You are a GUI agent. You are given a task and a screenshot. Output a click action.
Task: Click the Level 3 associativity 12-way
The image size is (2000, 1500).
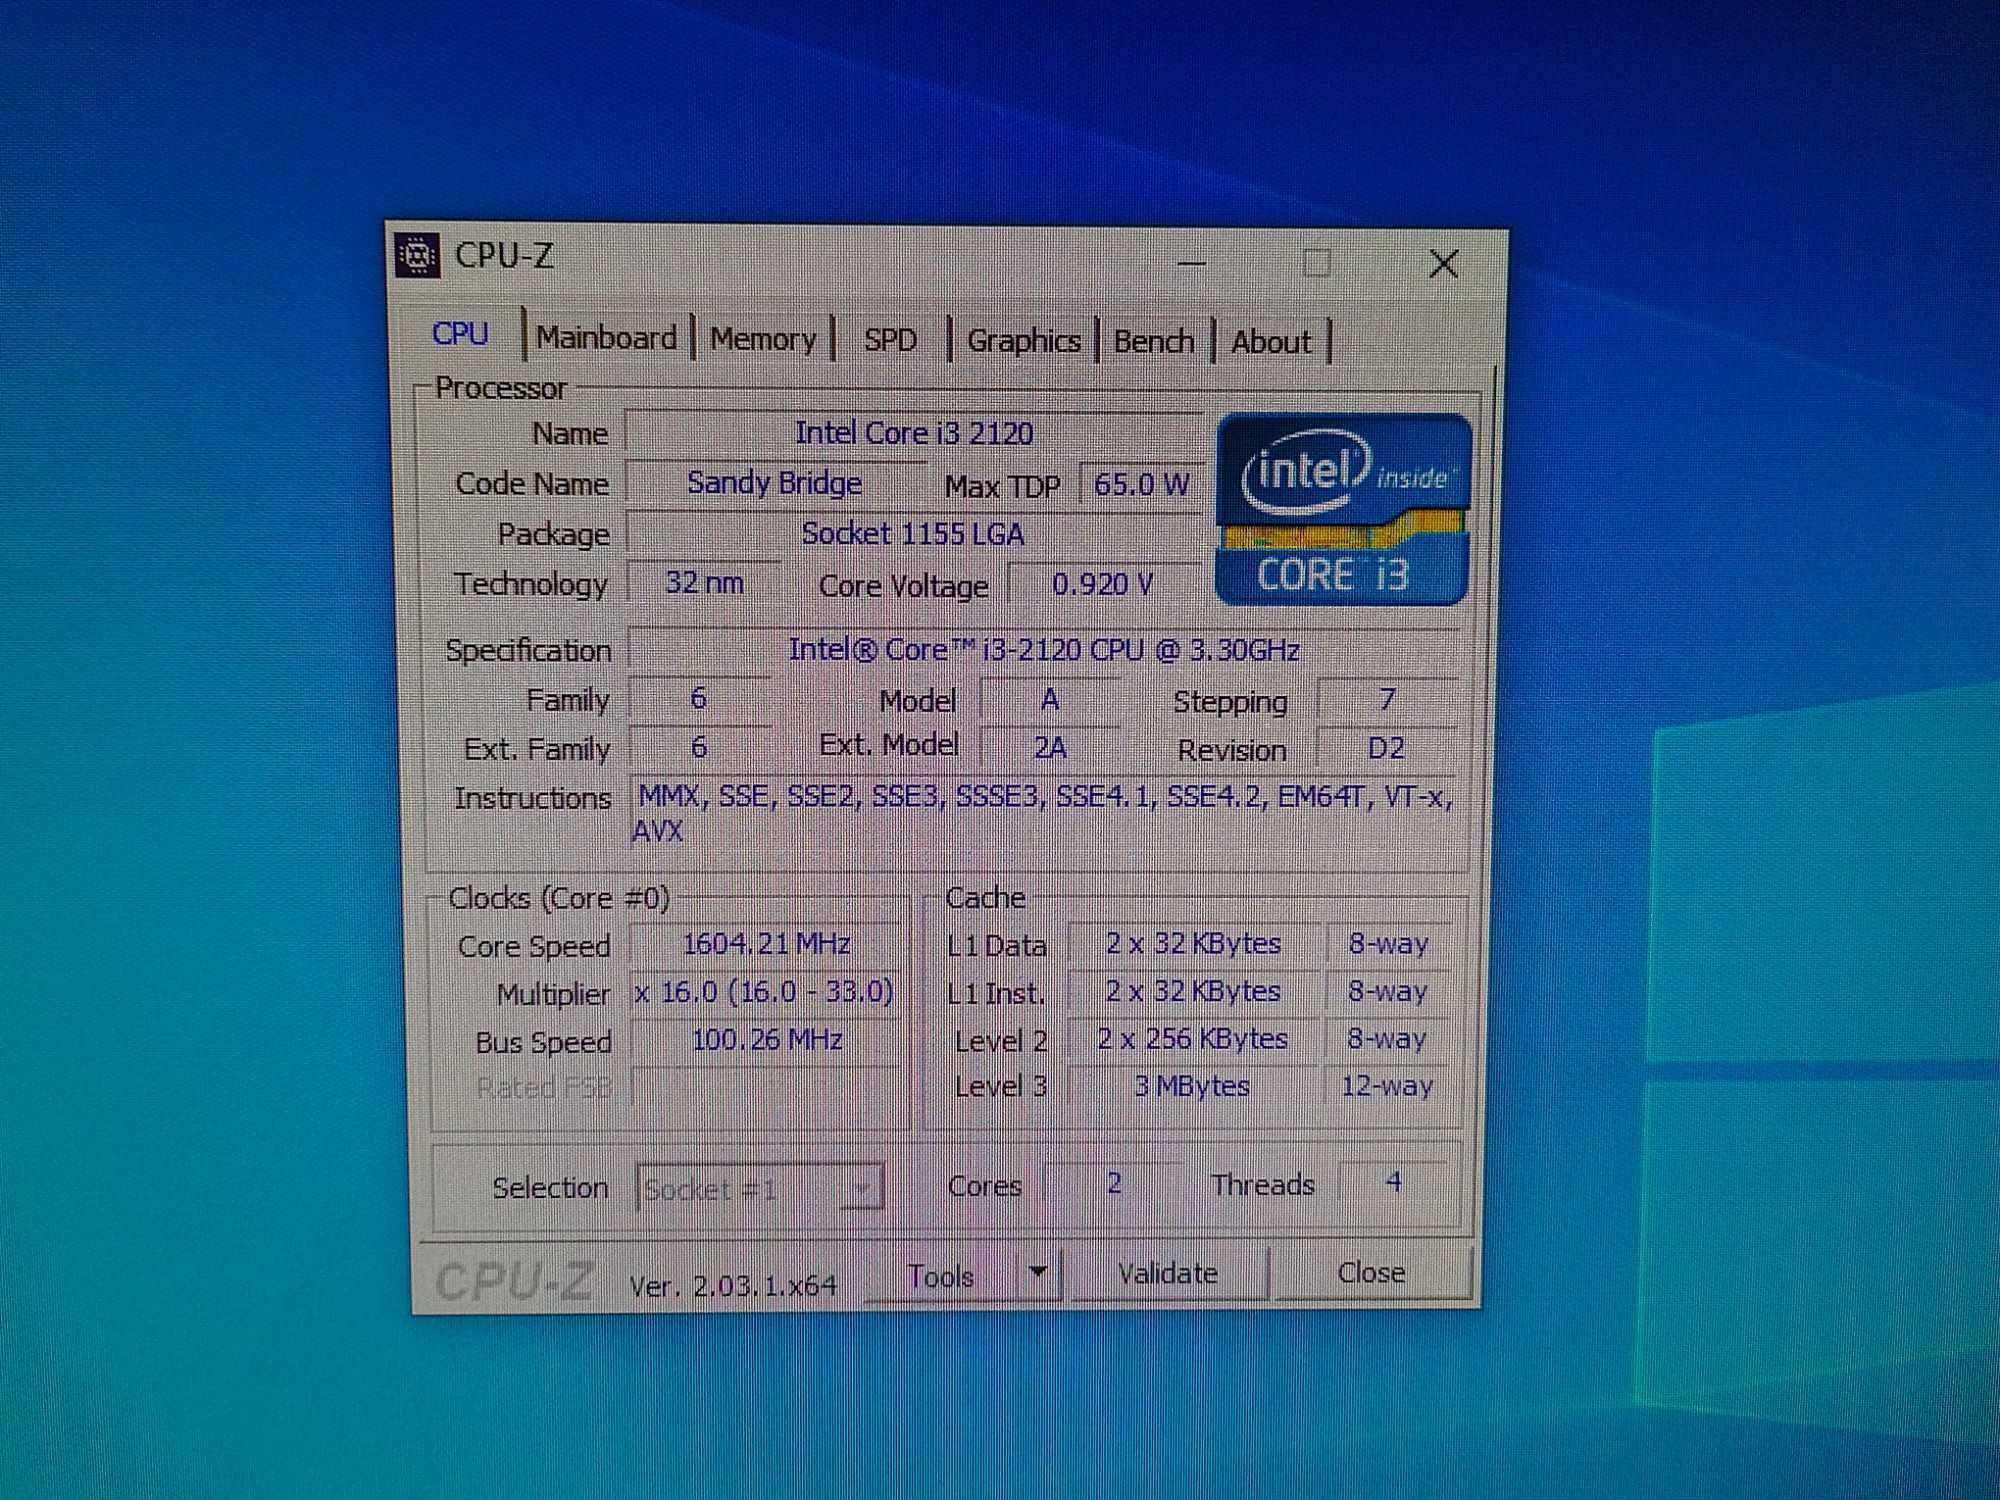1387,1086
